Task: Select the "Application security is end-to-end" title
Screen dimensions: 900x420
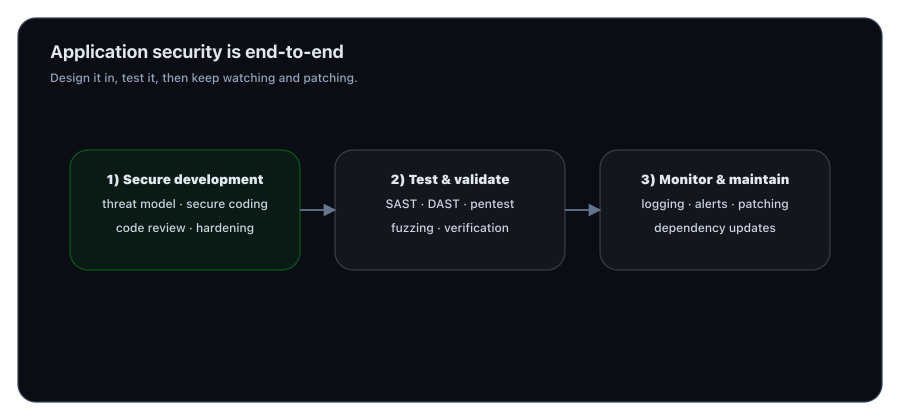Action: 197,52
